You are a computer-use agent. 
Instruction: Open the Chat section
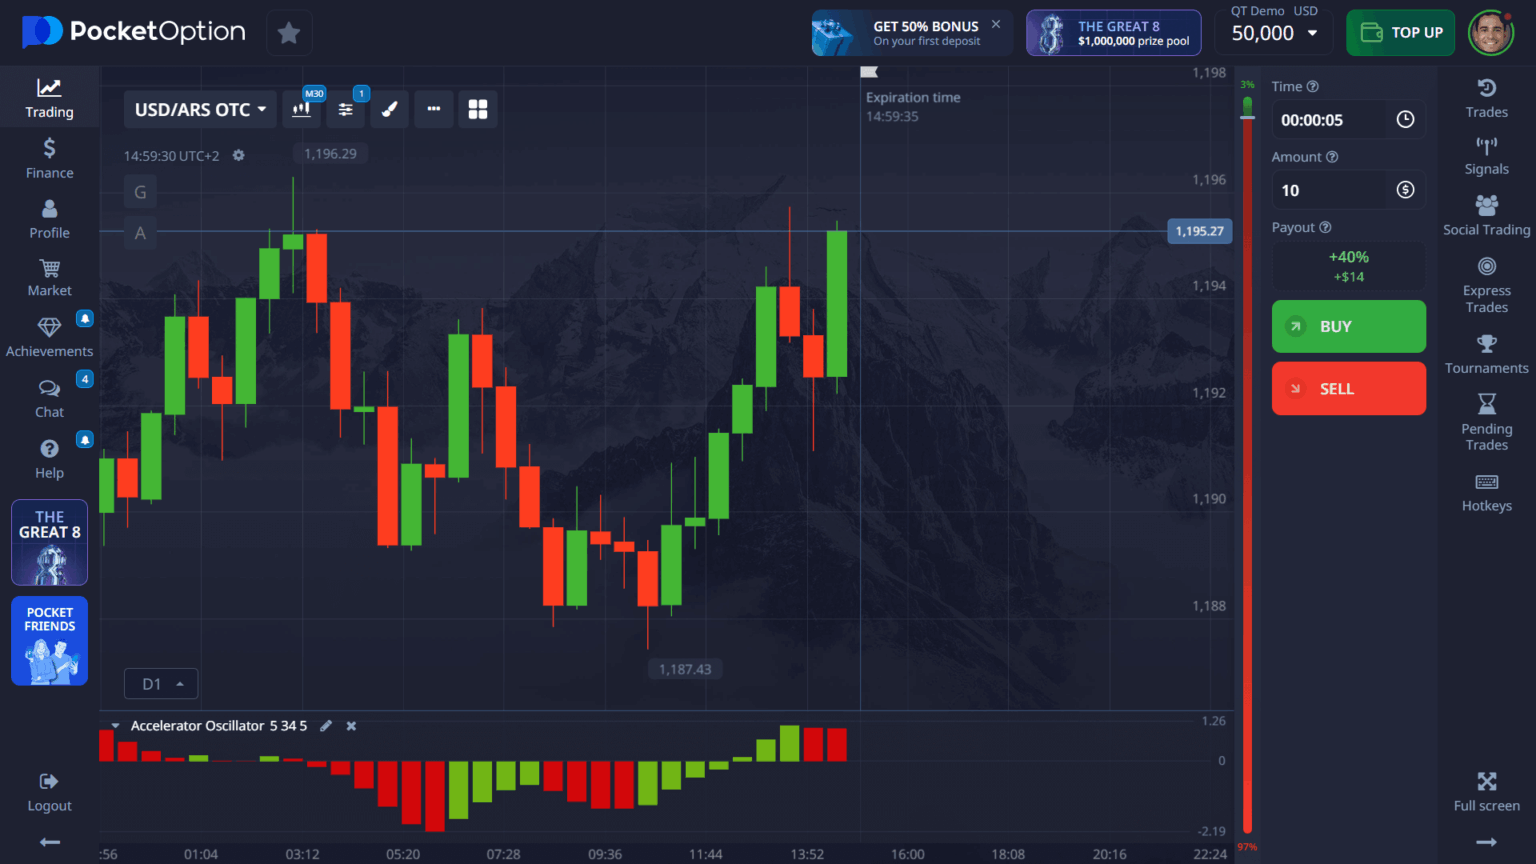49,399
